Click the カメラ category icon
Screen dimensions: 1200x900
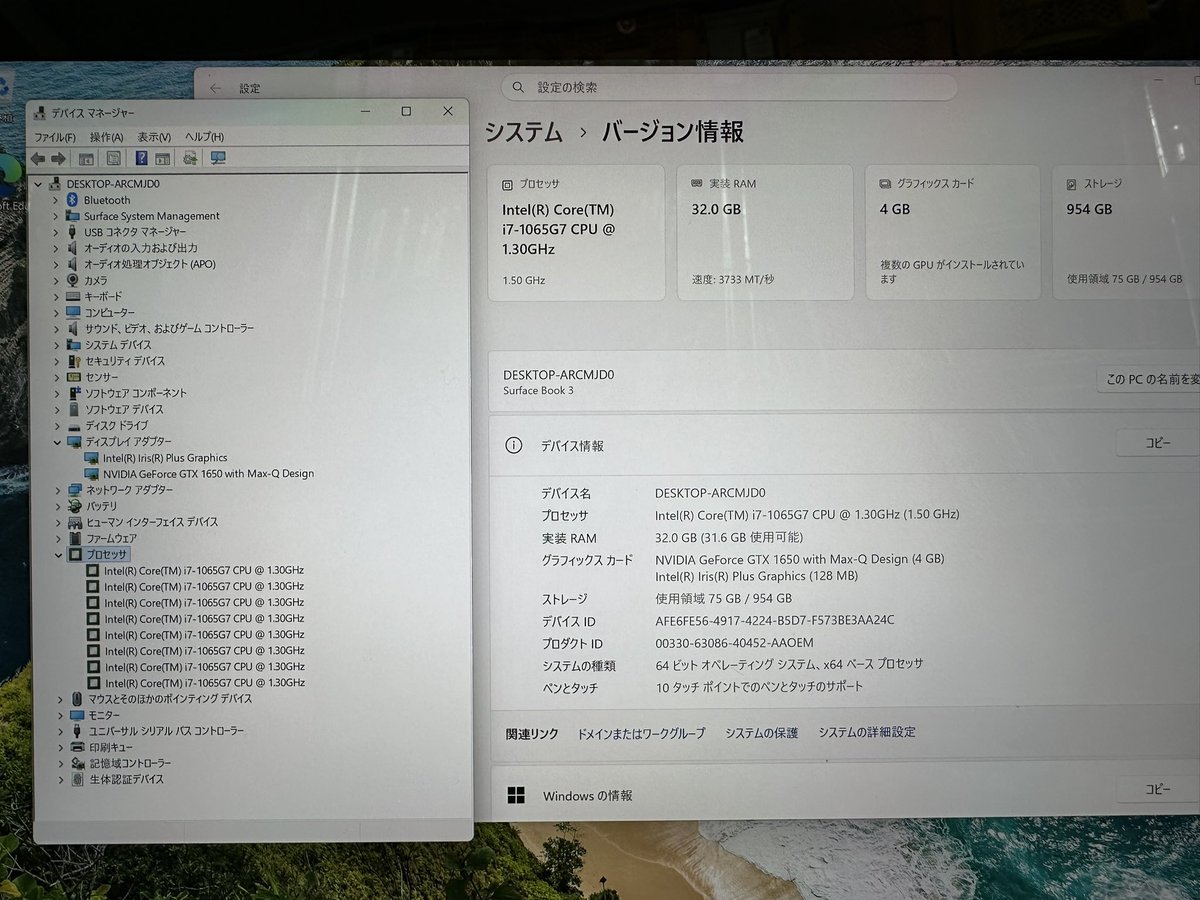point(72,280)
